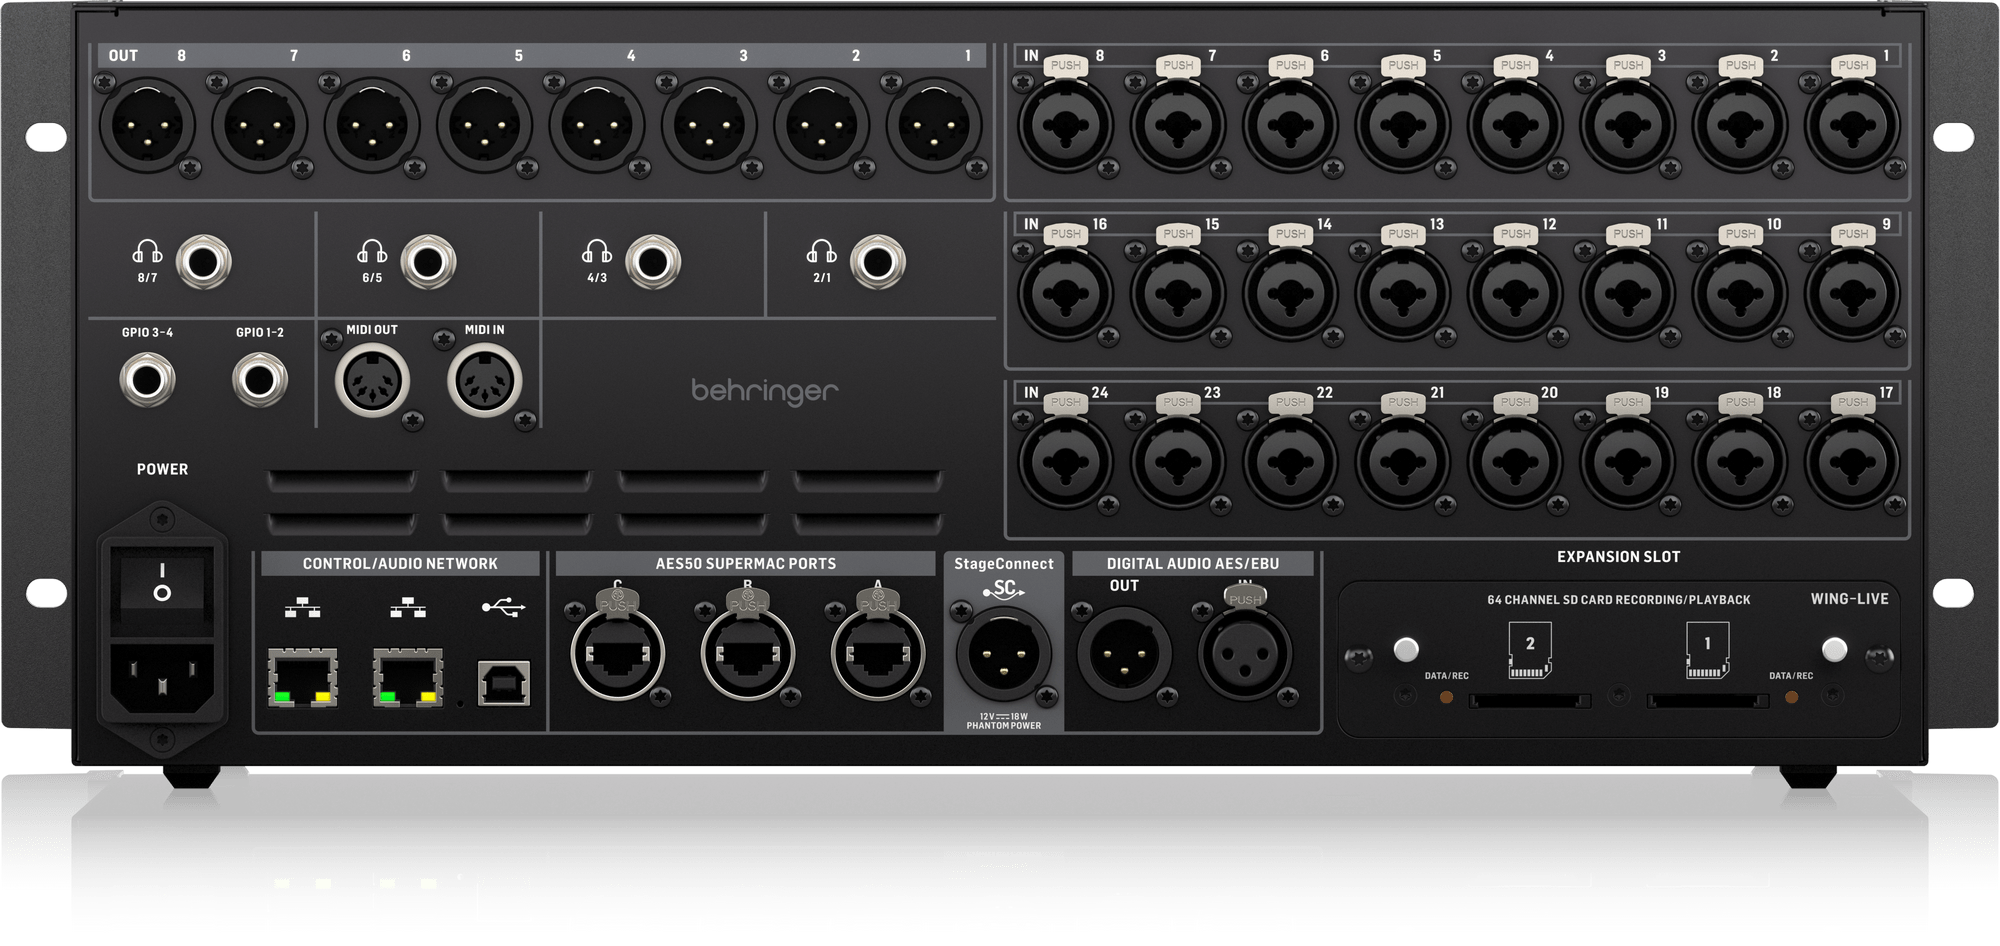
Task: Click the "CONTROL/AUDIO NETWORK" label
Action: tap(400, 564)
